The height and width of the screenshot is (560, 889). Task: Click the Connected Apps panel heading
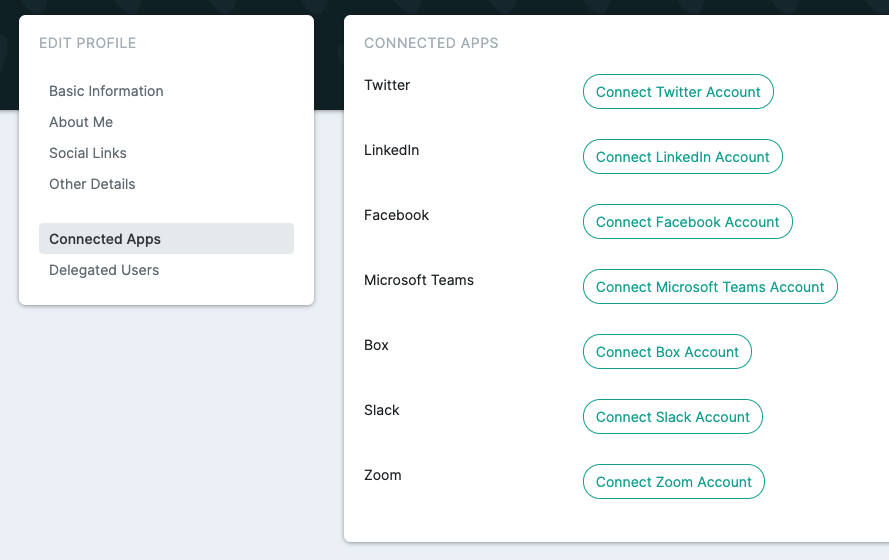[x=431, y=43]
